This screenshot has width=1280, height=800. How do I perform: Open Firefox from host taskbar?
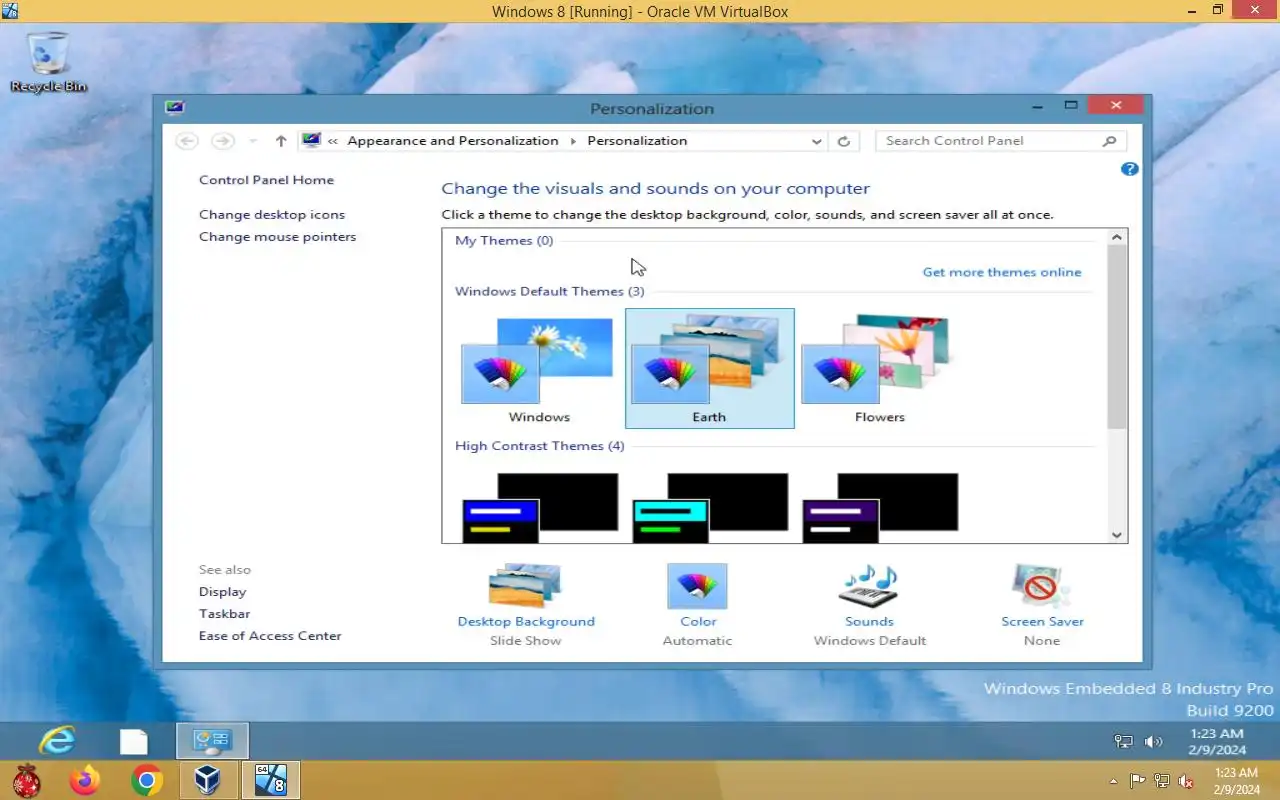coord(85,780)
